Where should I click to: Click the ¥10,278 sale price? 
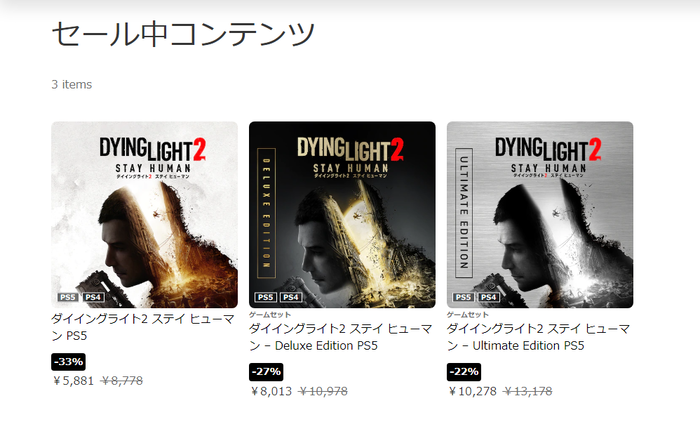[x=472, y=392]
